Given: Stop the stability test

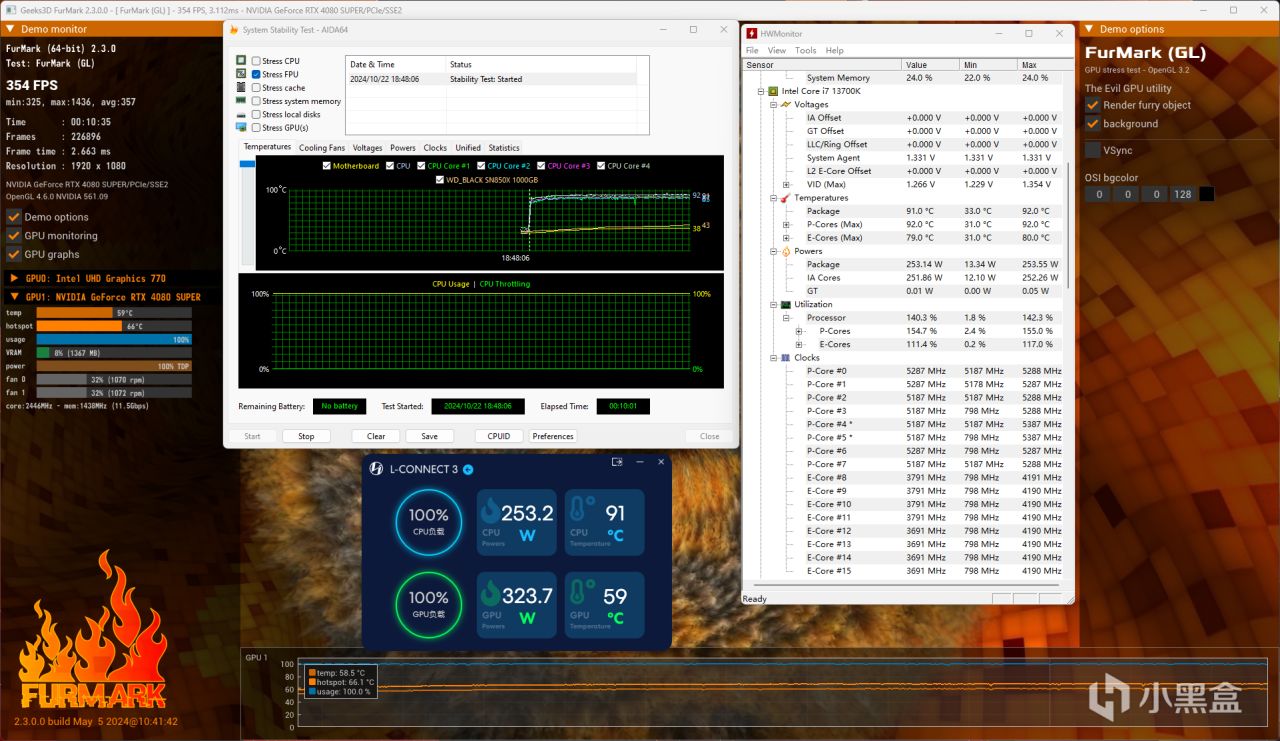Looking at the screenshot, I should [306, 436].
